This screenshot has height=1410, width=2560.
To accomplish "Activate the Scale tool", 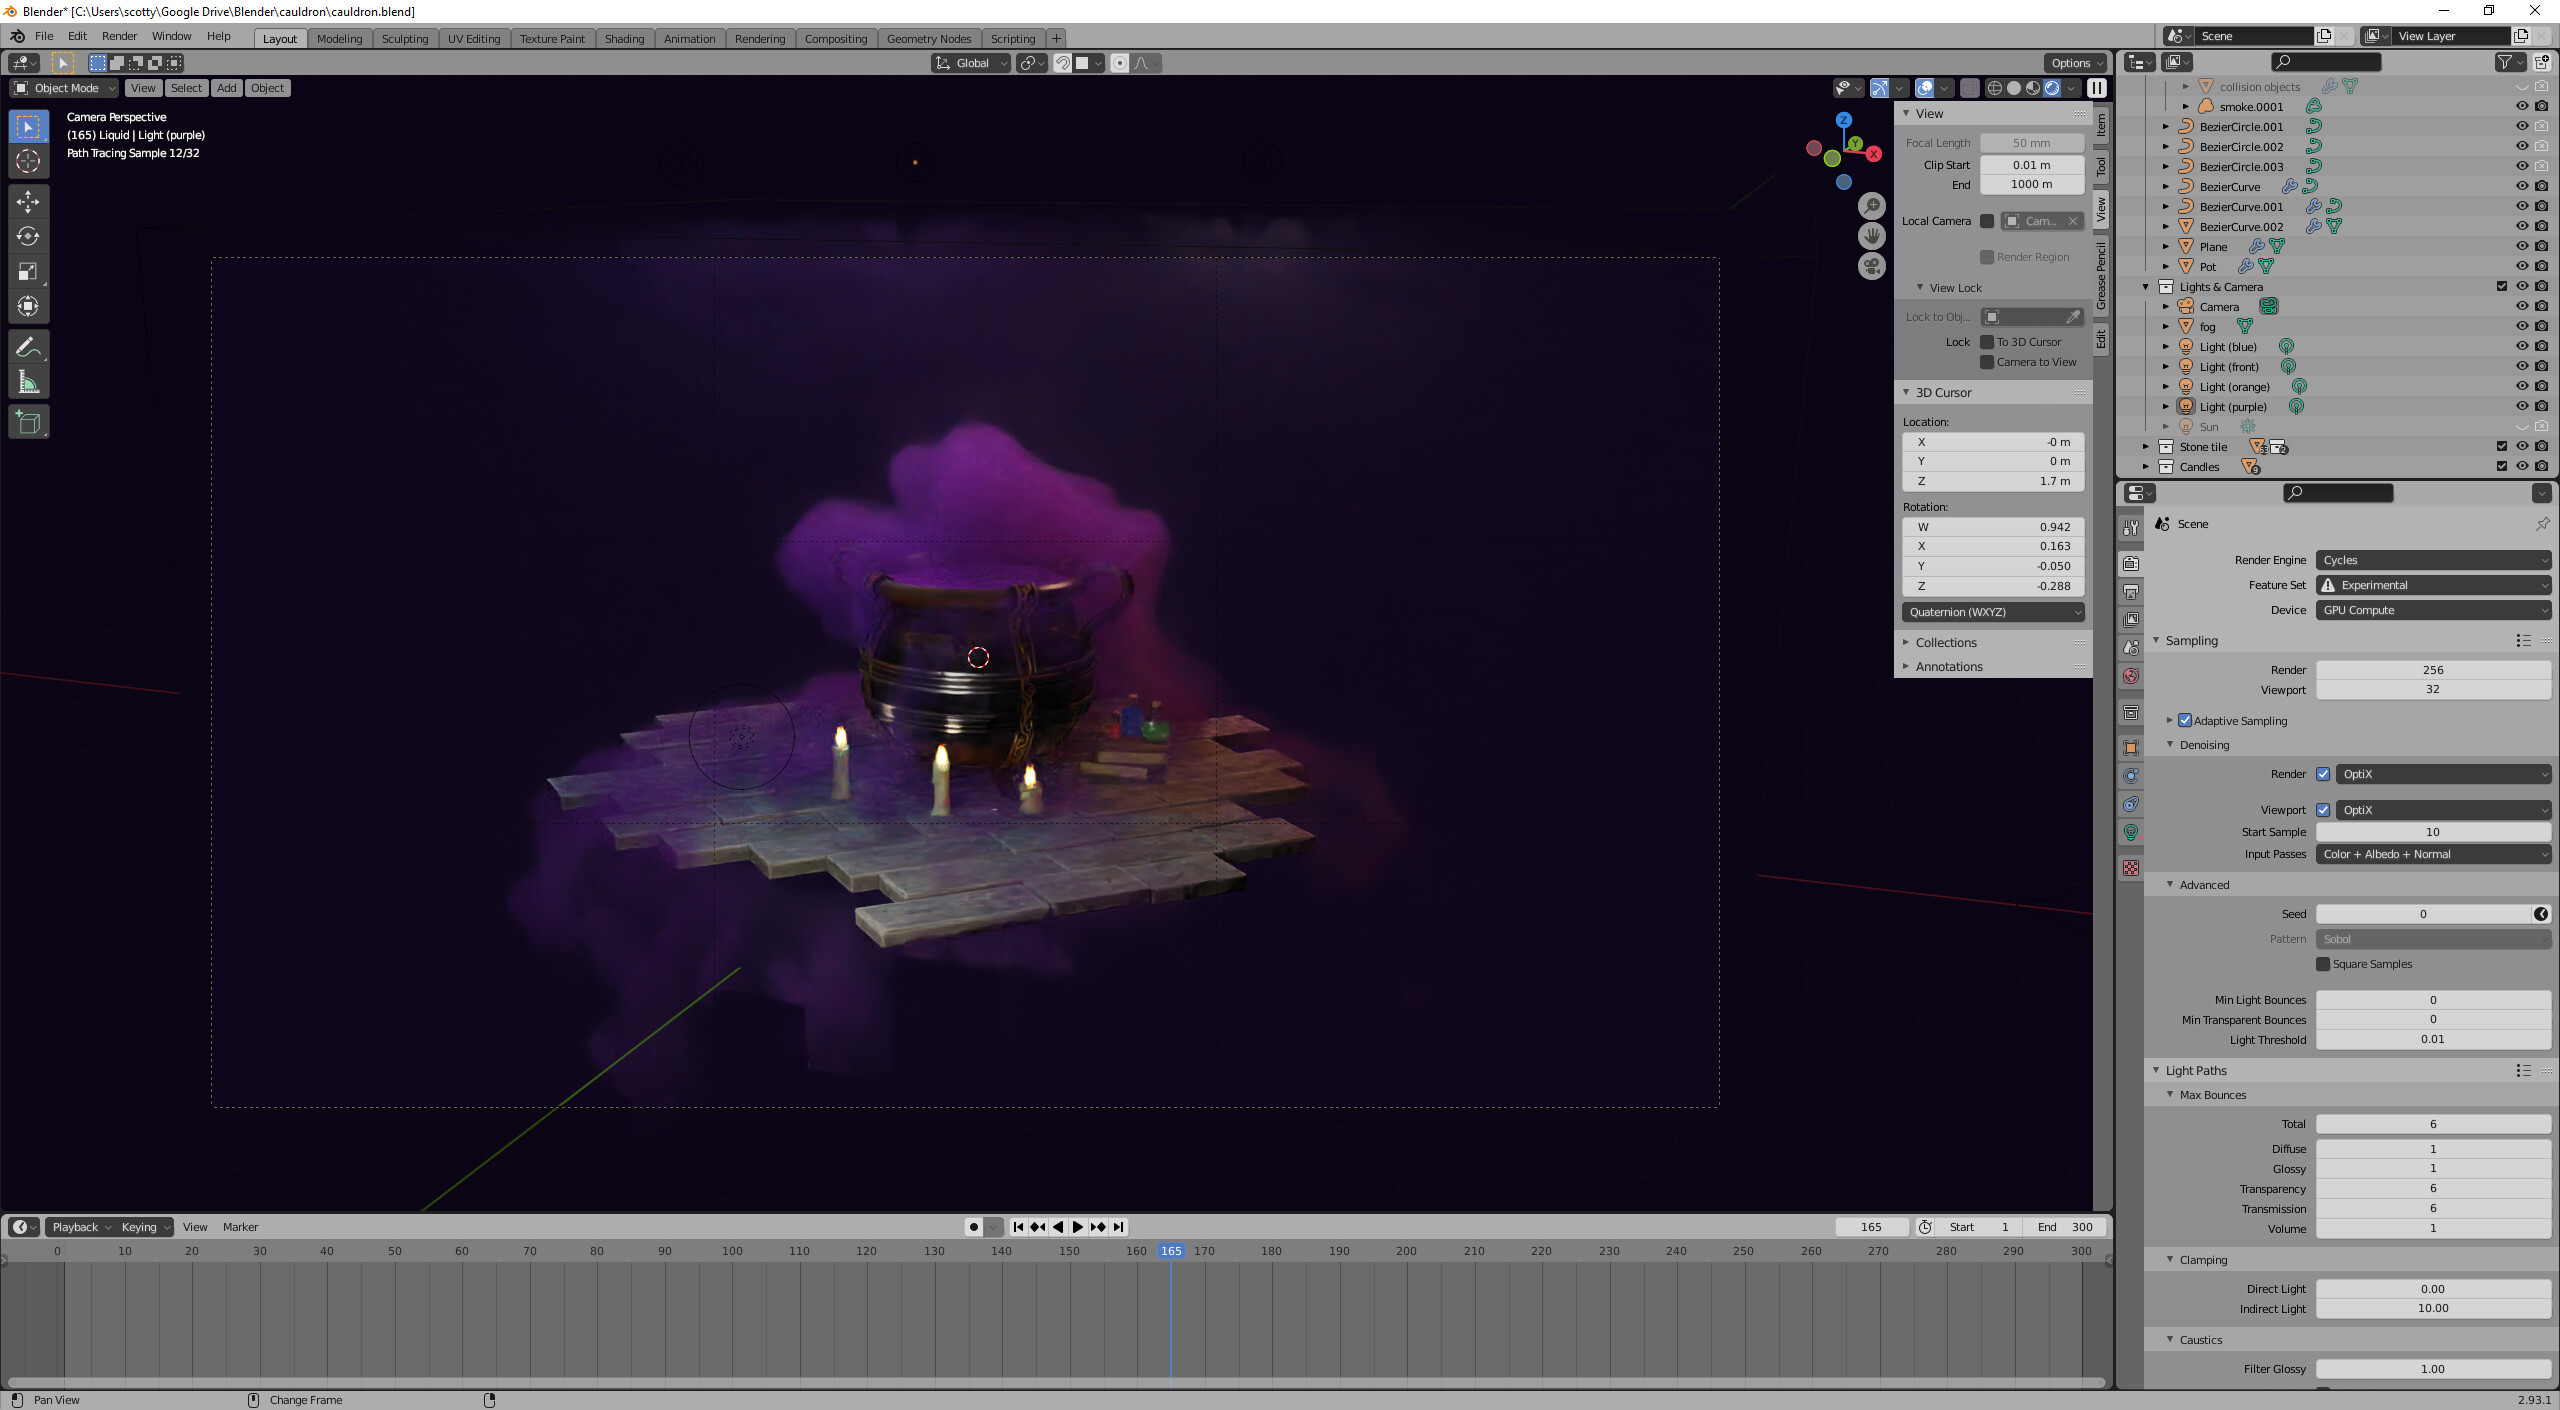I will (x=28, y=271).
